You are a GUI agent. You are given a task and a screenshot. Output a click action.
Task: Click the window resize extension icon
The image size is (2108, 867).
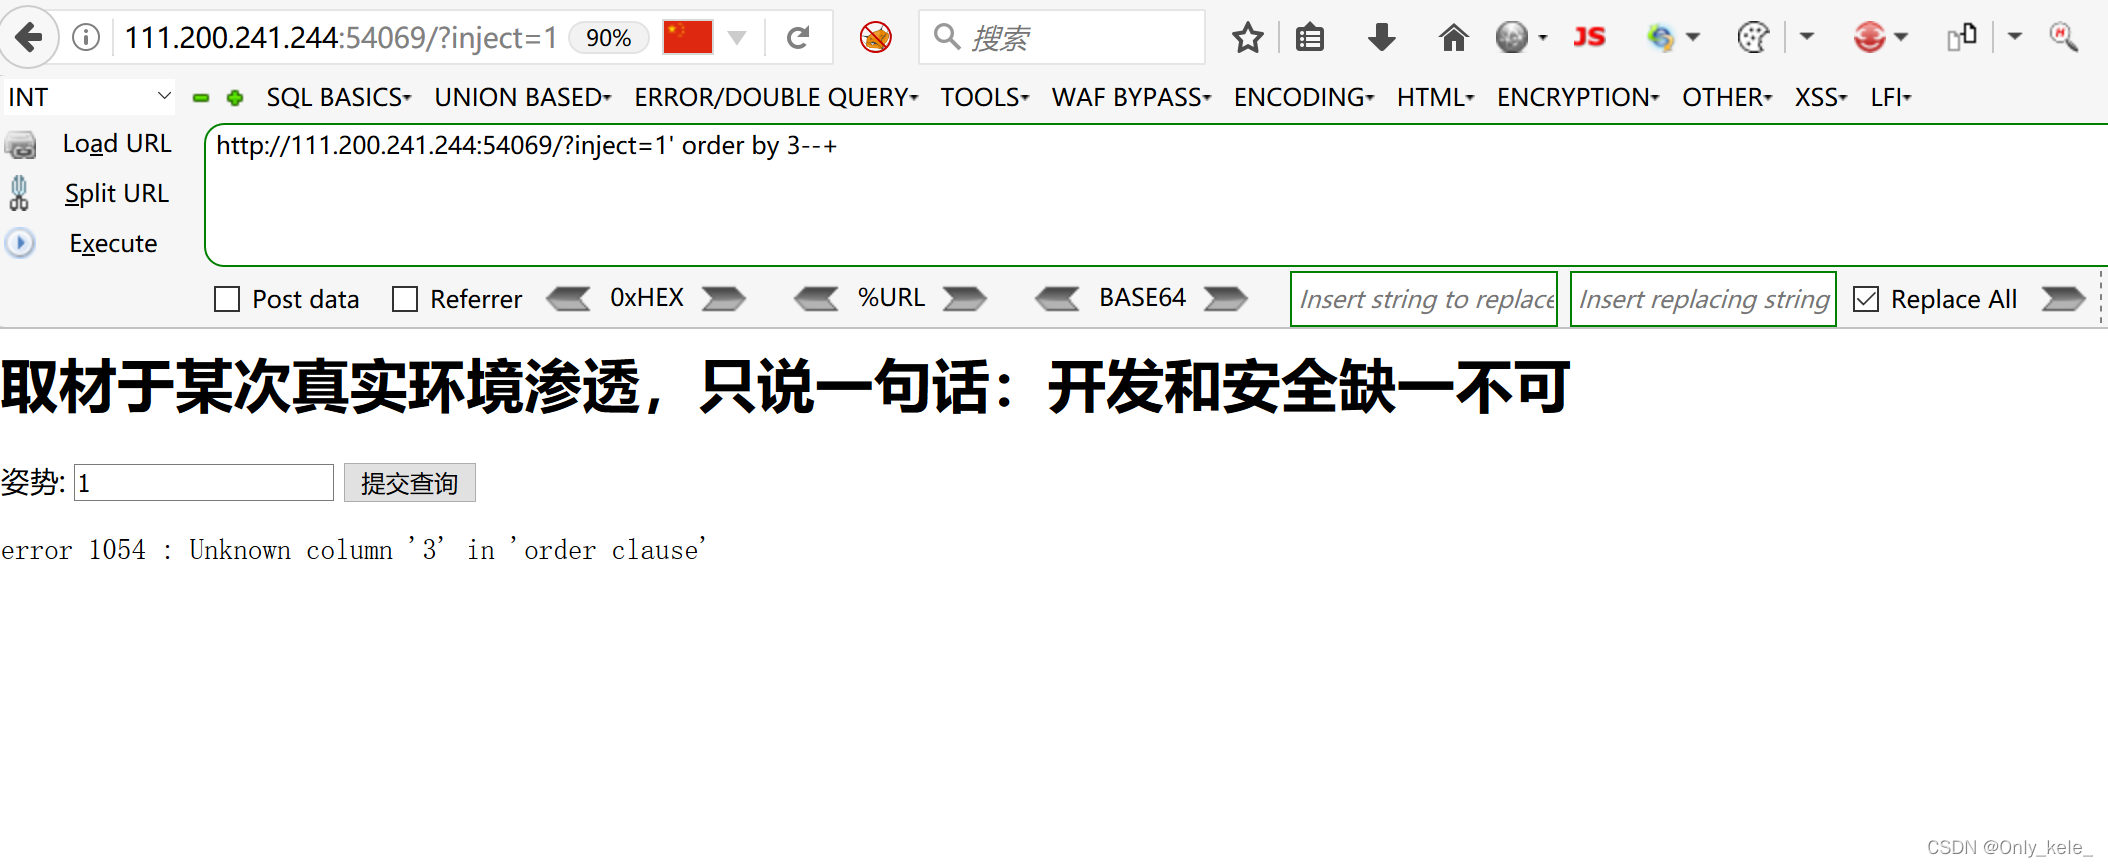pyautogui.click(x=1962, y=38)
